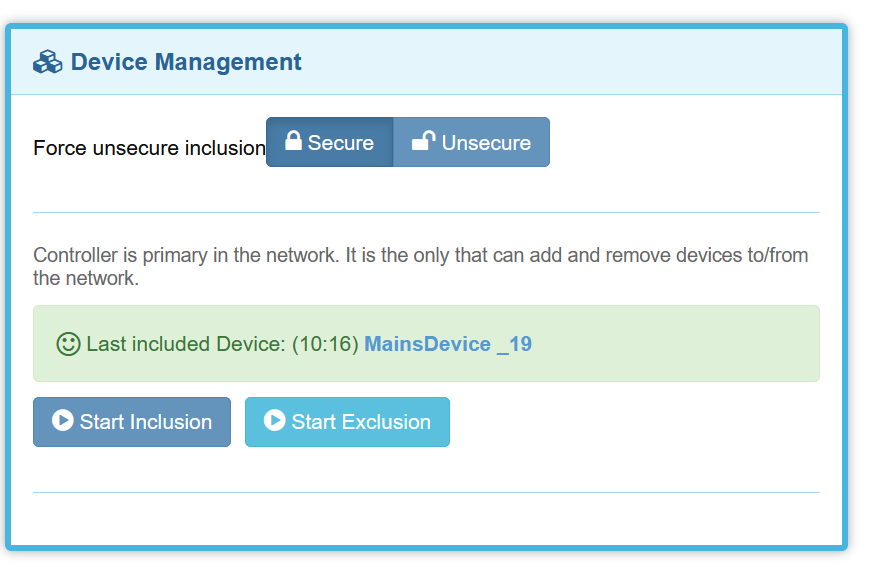This screenshot has height=567, width=871.
Task: Switch to Unsecure inclusion mode
Action: click(472, 142)
